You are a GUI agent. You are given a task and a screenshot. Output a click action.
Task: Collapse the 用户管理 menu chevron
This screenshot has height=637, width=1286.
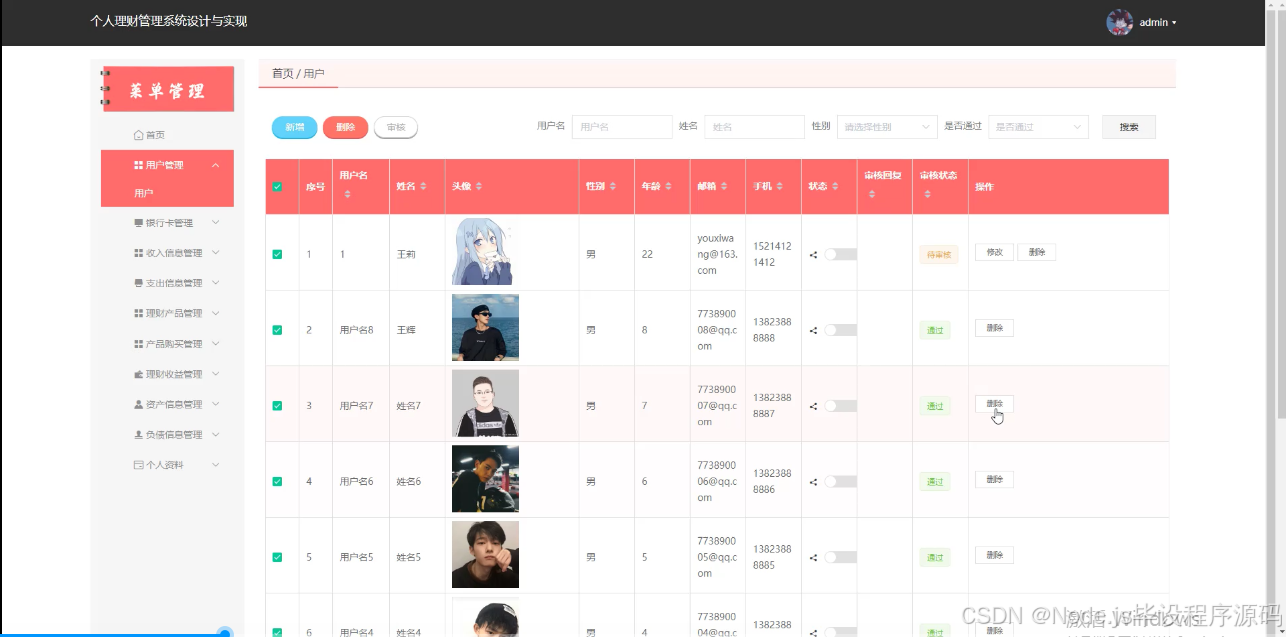pyautogui.click(x=216, y=165)
